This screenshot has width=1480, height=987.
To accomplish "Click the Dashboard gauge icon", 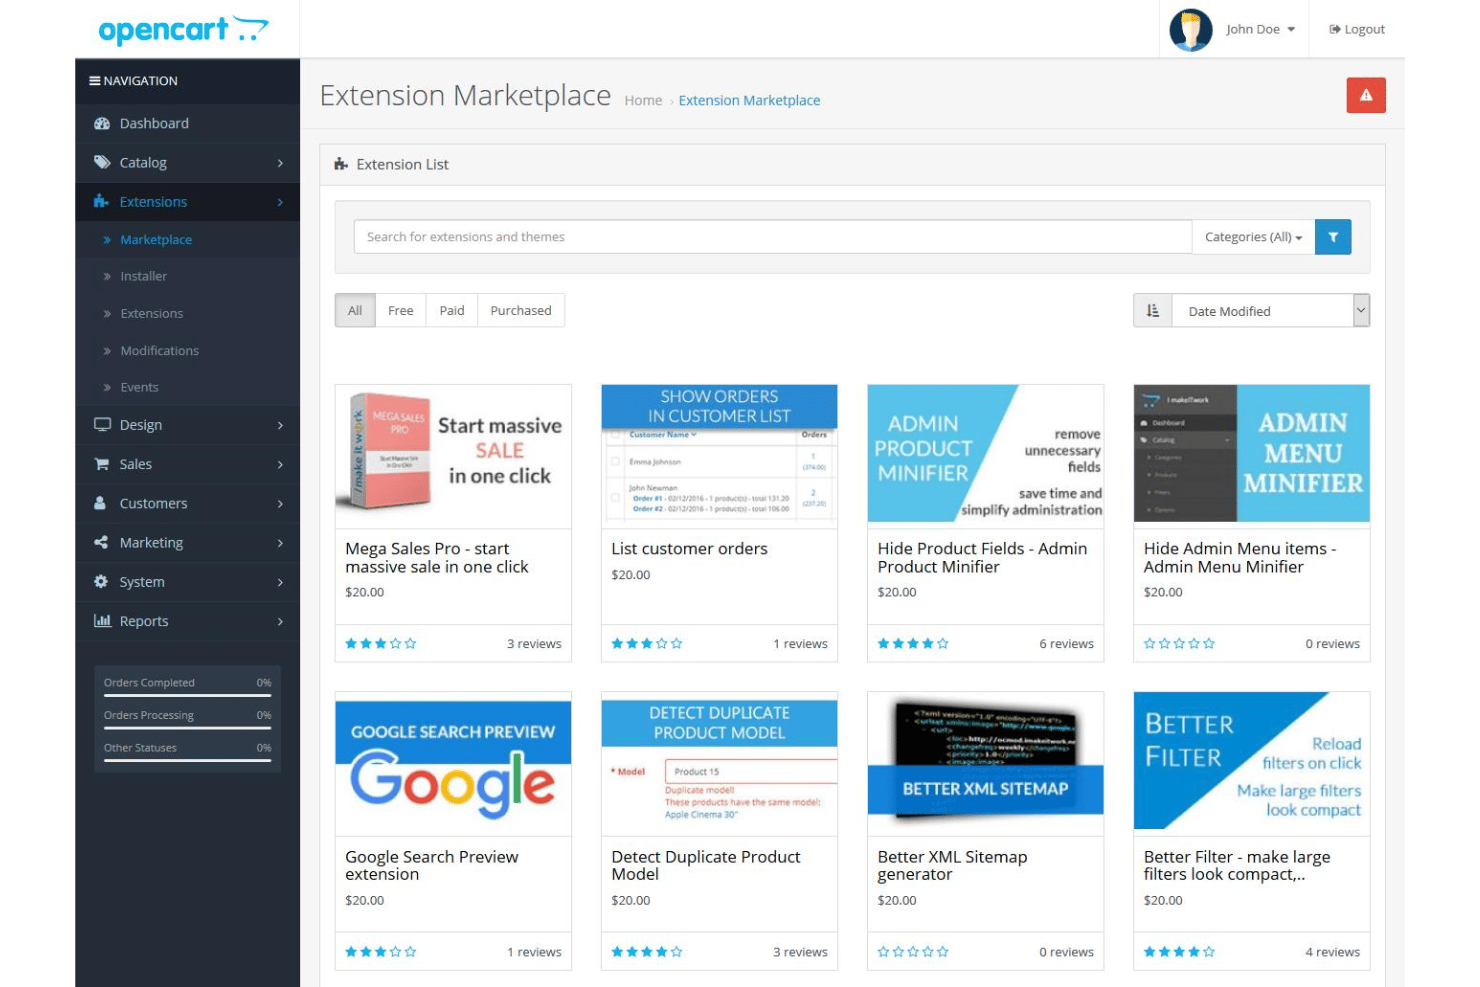I will [102, 124].
